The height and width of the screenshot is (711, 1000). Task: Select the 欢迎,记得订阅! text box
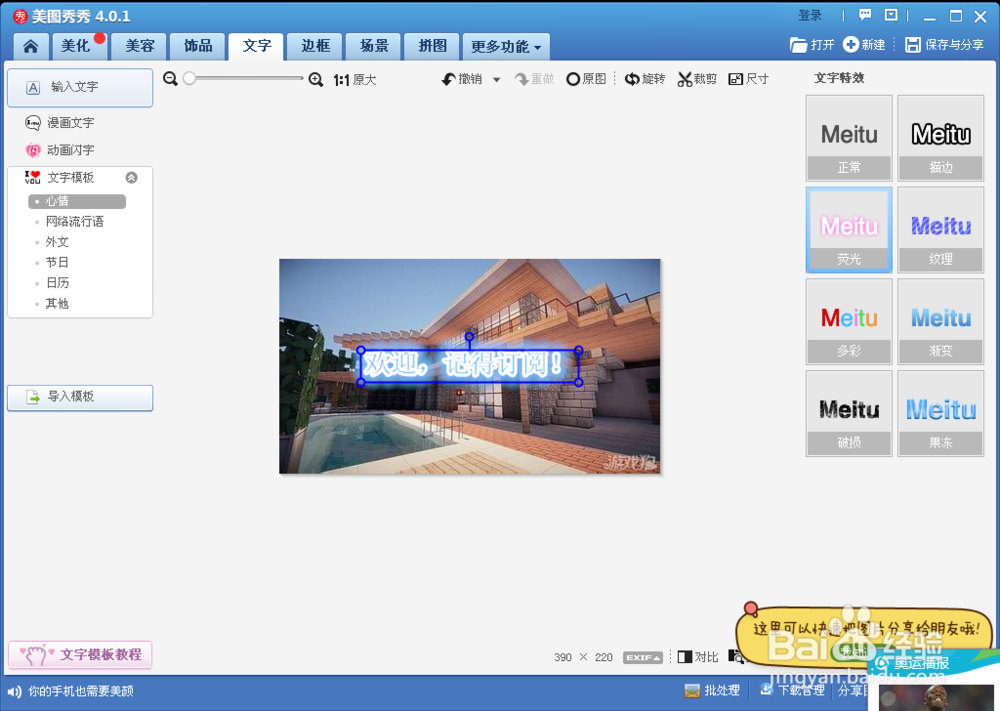[x=470, y=366]
